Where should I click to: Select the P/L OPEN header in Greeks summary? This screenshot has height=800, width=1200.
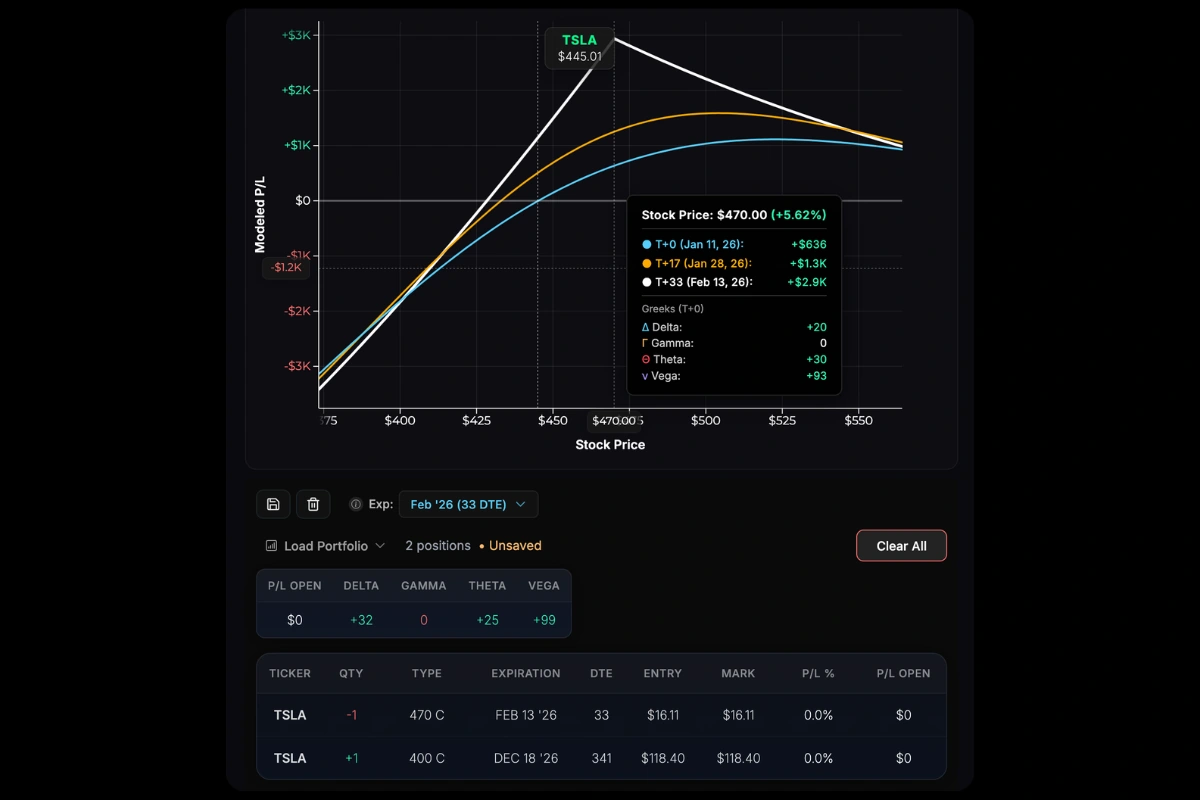coord(293,585)
